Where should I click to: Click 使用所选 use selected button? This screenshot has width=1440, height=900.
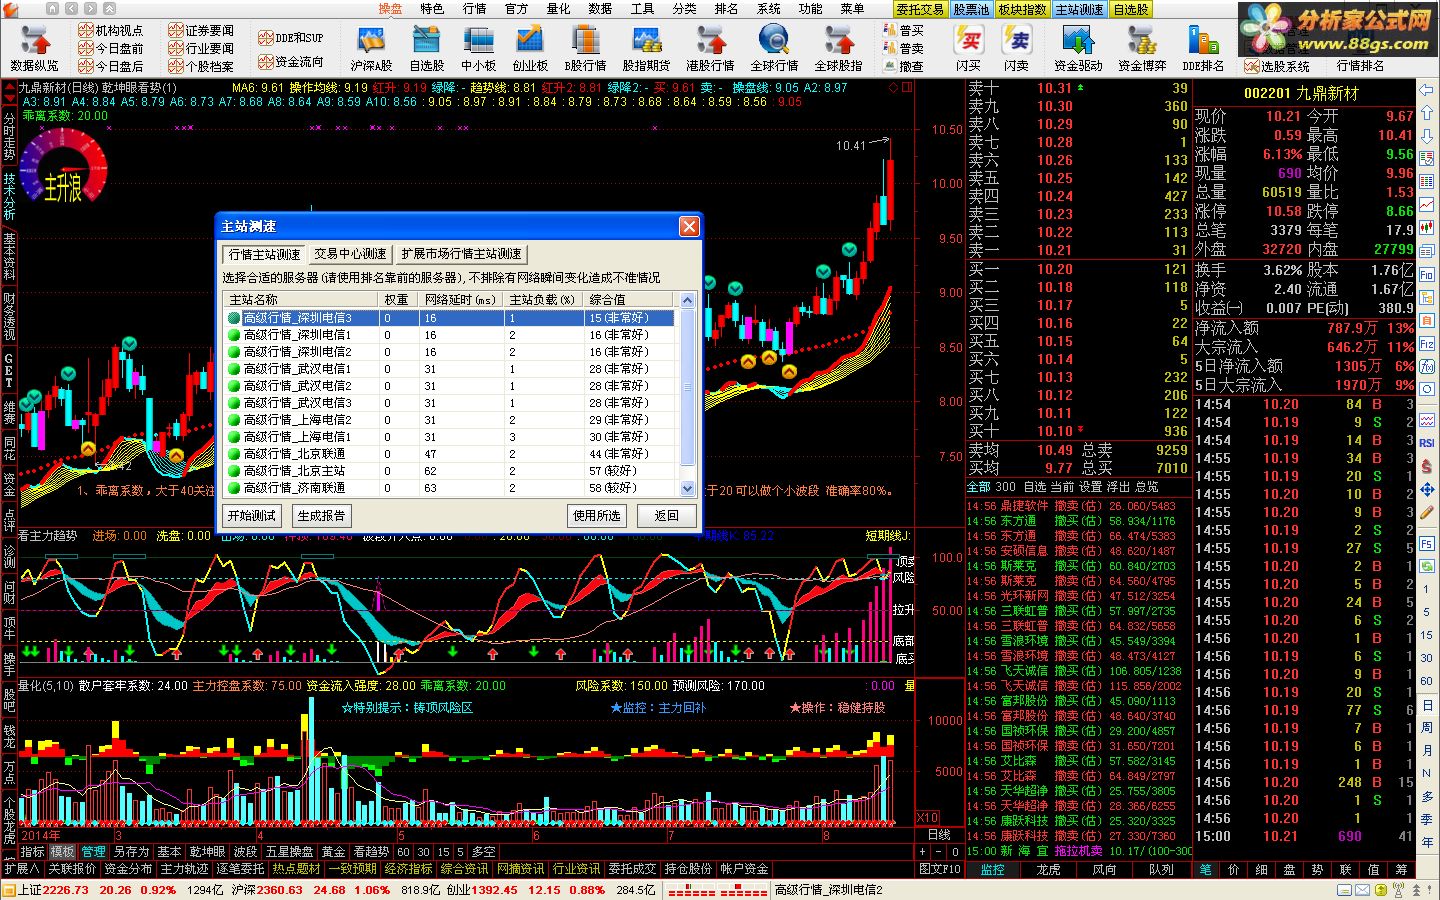coord(596,516)
